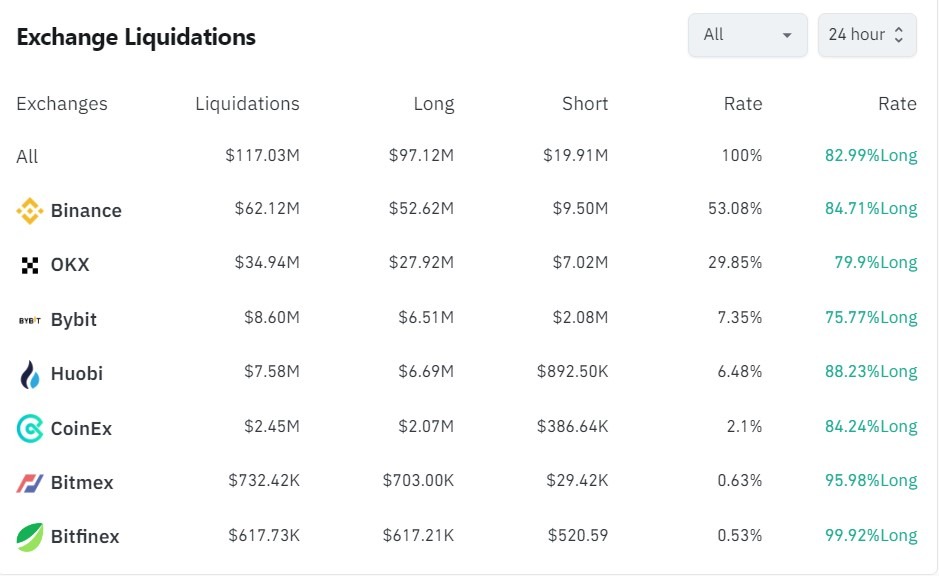Click the CoinEx exchange name
939x576 pixels.
click(x=81, y=429)
